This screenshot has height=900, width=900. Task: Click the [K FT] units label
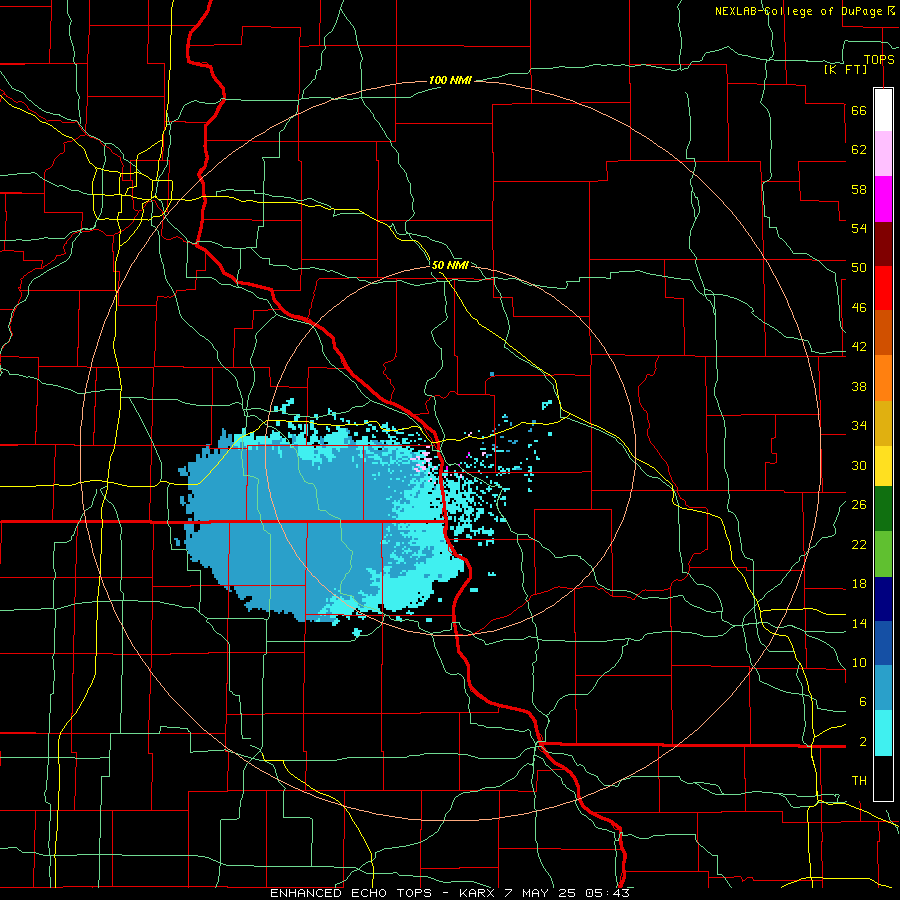pos(845,69)
